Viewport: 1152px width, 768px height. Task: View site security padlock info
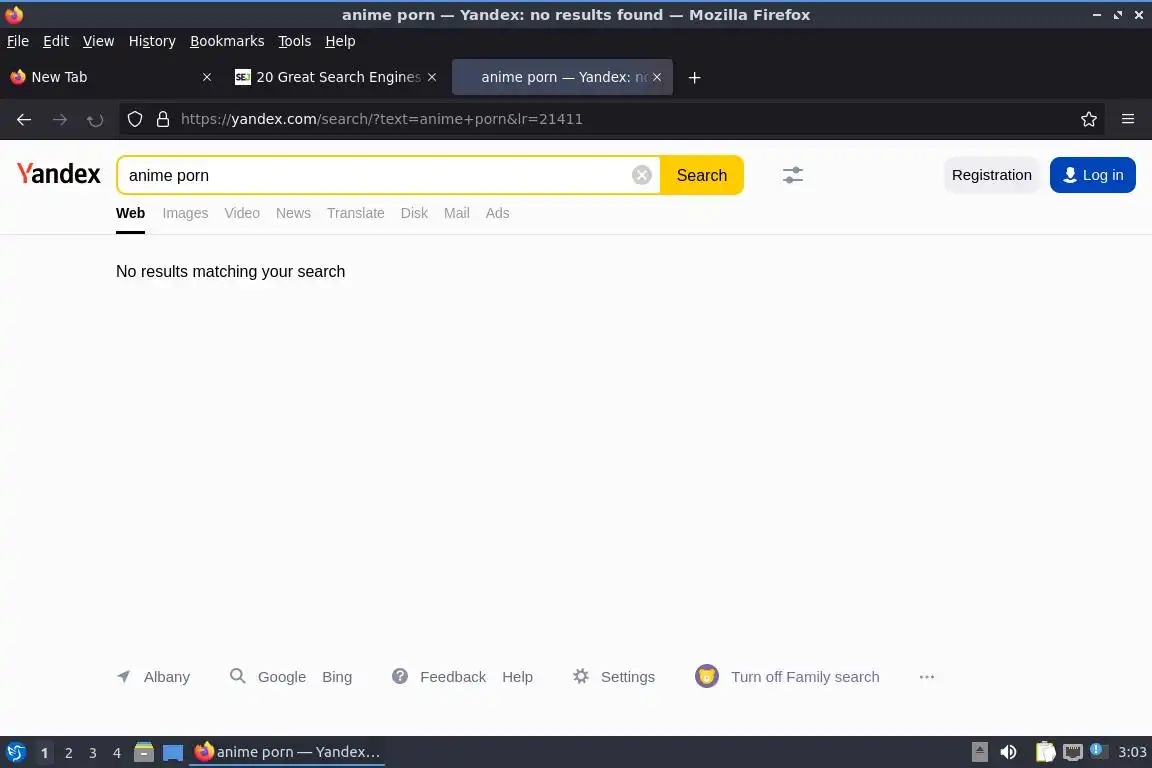163,119
